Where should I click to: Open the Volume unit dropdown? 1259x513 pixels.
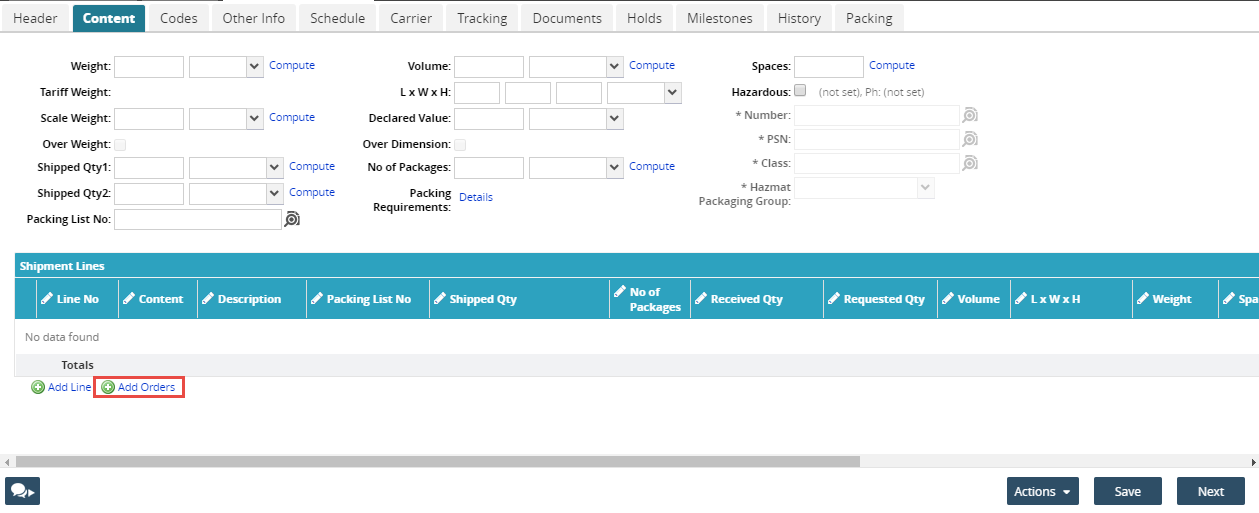pos(576,67)
